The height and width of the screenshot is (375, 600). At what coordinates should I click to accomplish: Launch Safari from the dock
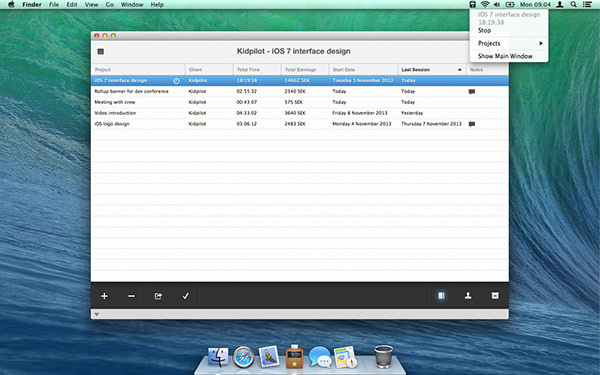(243, 357)
